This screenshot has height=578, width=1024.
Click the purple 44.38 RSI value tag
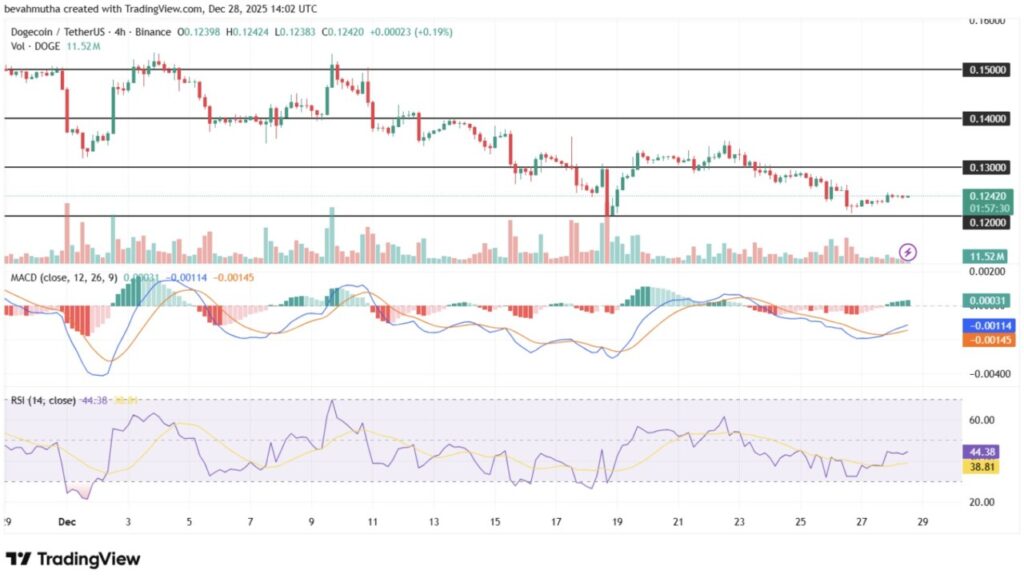[984, 452]
